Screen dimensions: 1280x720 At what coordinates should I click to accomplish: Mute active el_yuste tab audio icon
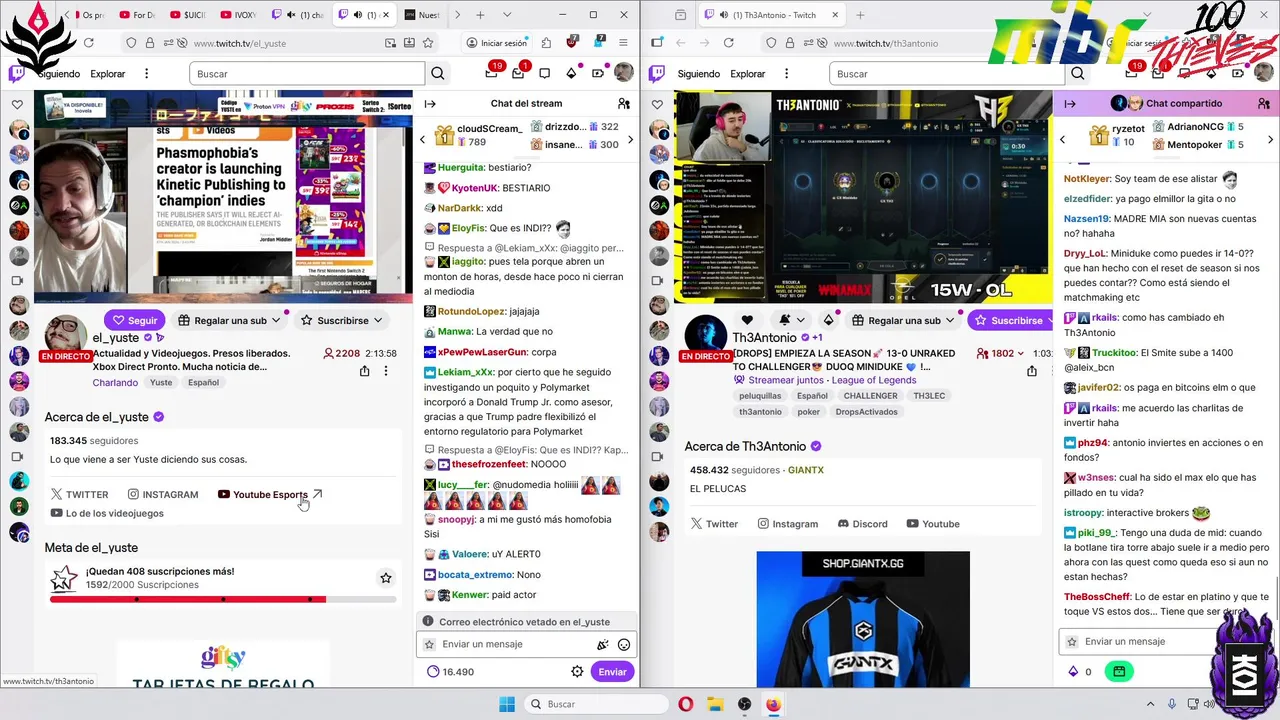[x=360, y=15]
